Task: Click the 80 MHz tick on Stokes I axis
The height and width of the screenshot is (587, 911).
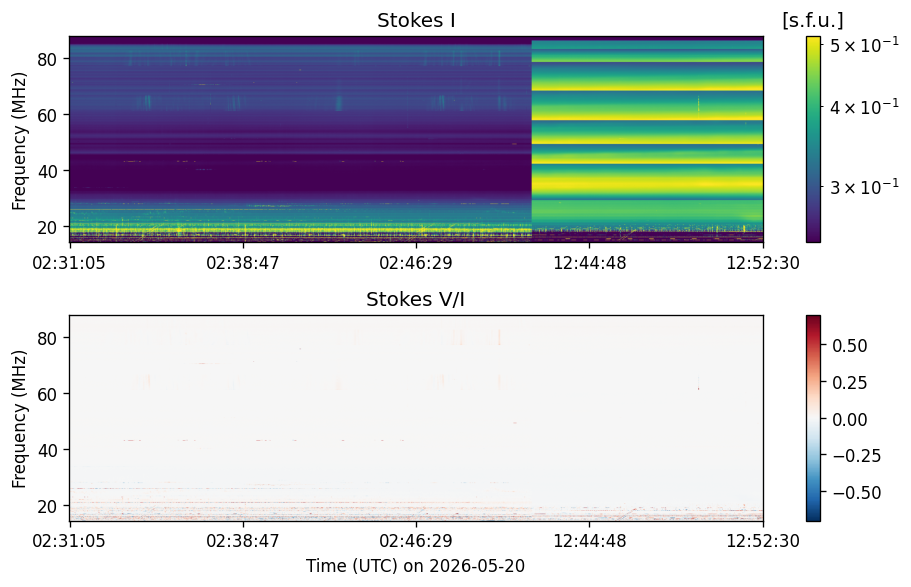Action: point(47,59)
